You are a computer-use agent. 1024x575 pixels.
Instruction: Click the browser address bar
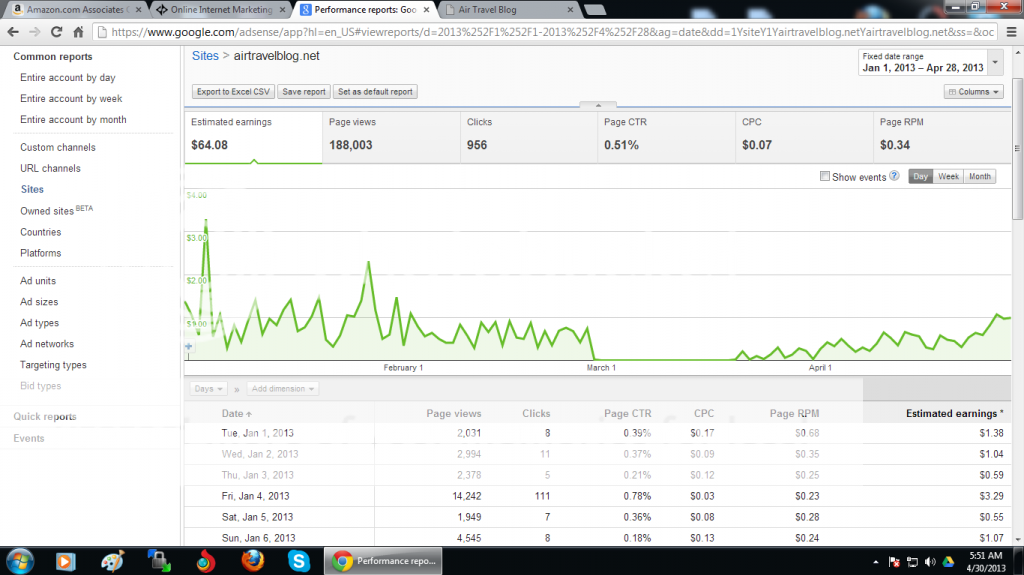[x=545, y=31]
